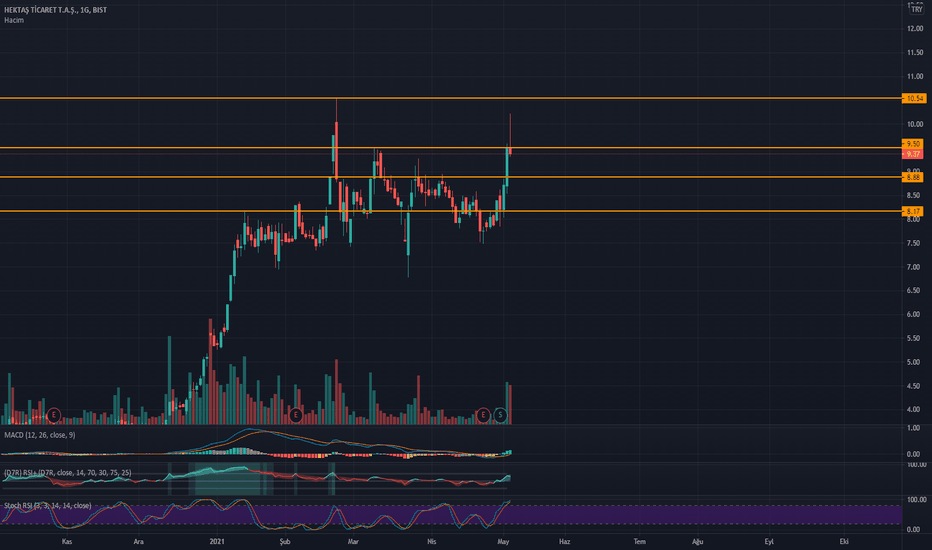Click the earnings 'E' marker near Kas

[x=53, y=415]
